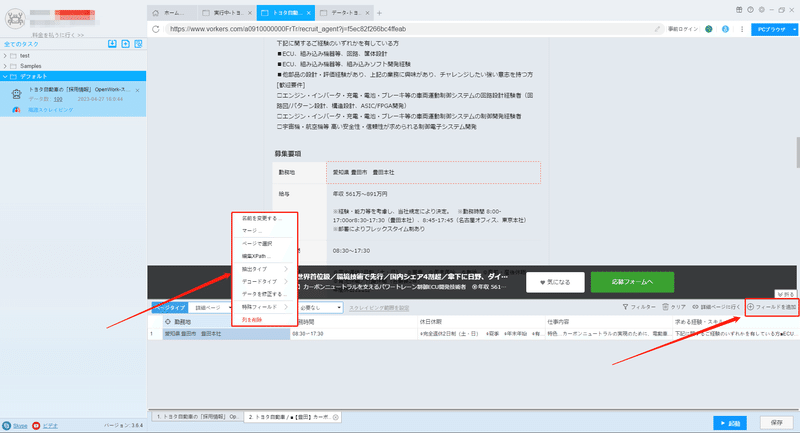
Task: Click the new task plus icon in sidebar
Action: (126, 44)
